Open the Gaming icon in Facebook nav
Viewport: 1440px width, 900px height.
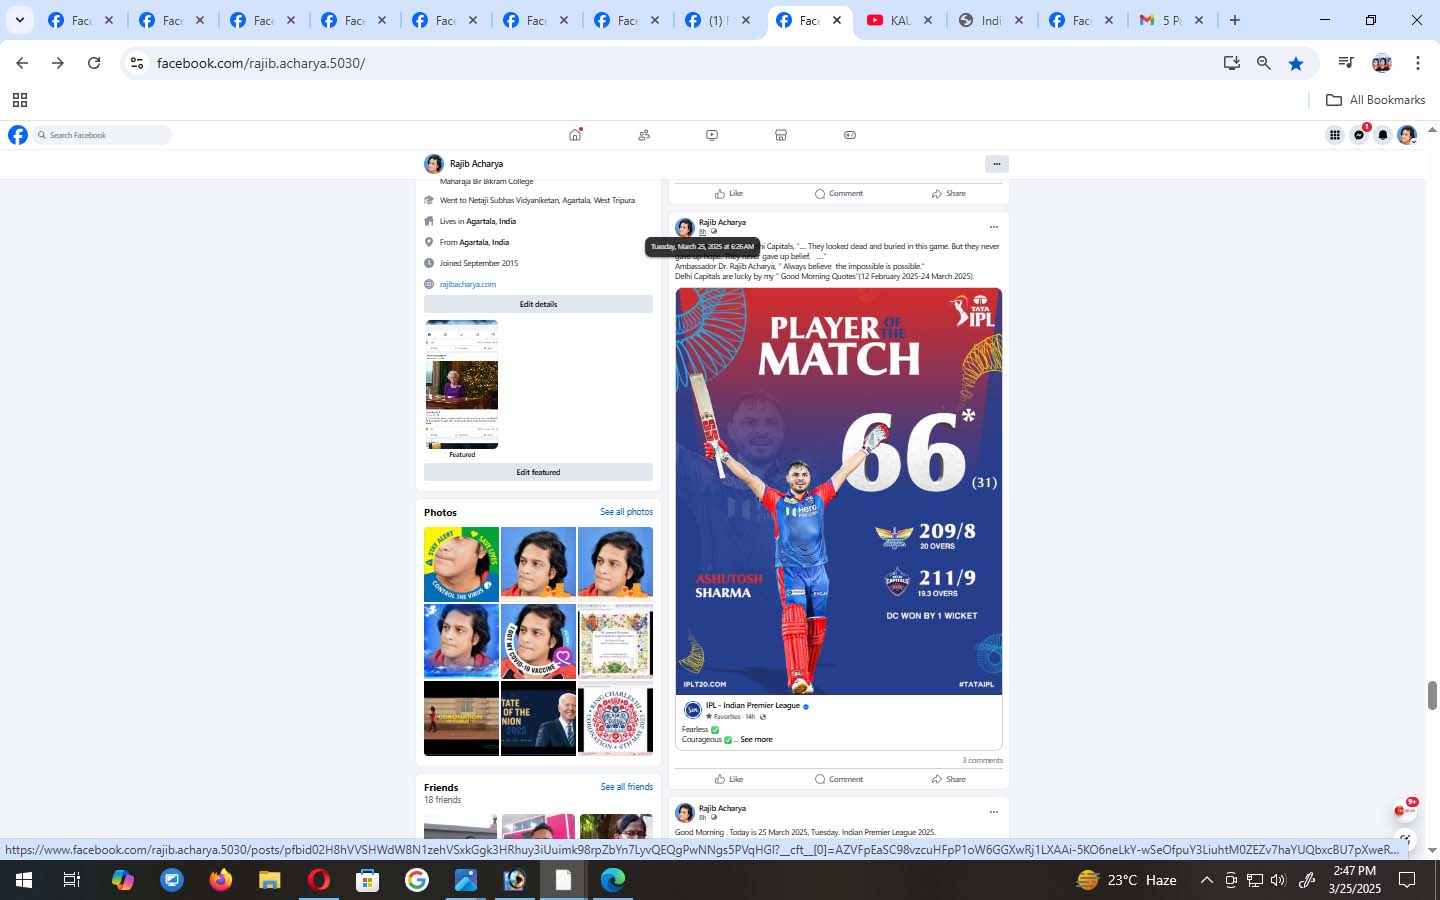coord(850,135)
